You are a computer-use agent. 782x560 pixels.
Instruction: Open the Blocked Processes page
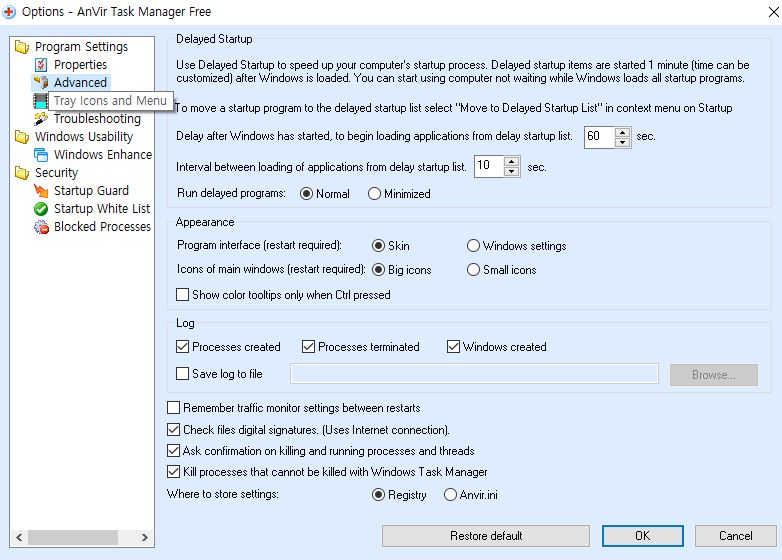102,226
